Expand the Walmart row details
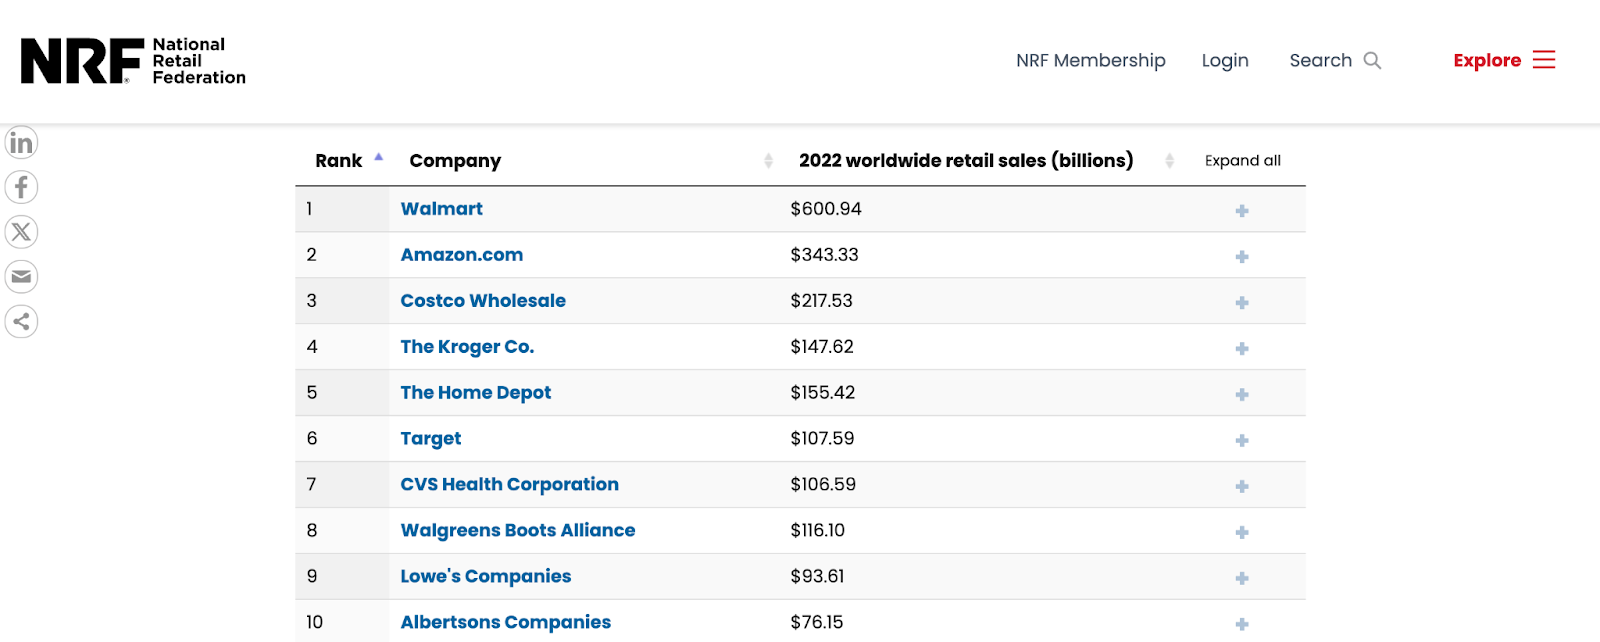This screenshot has width=1600, height=642. coord(1242,211)
